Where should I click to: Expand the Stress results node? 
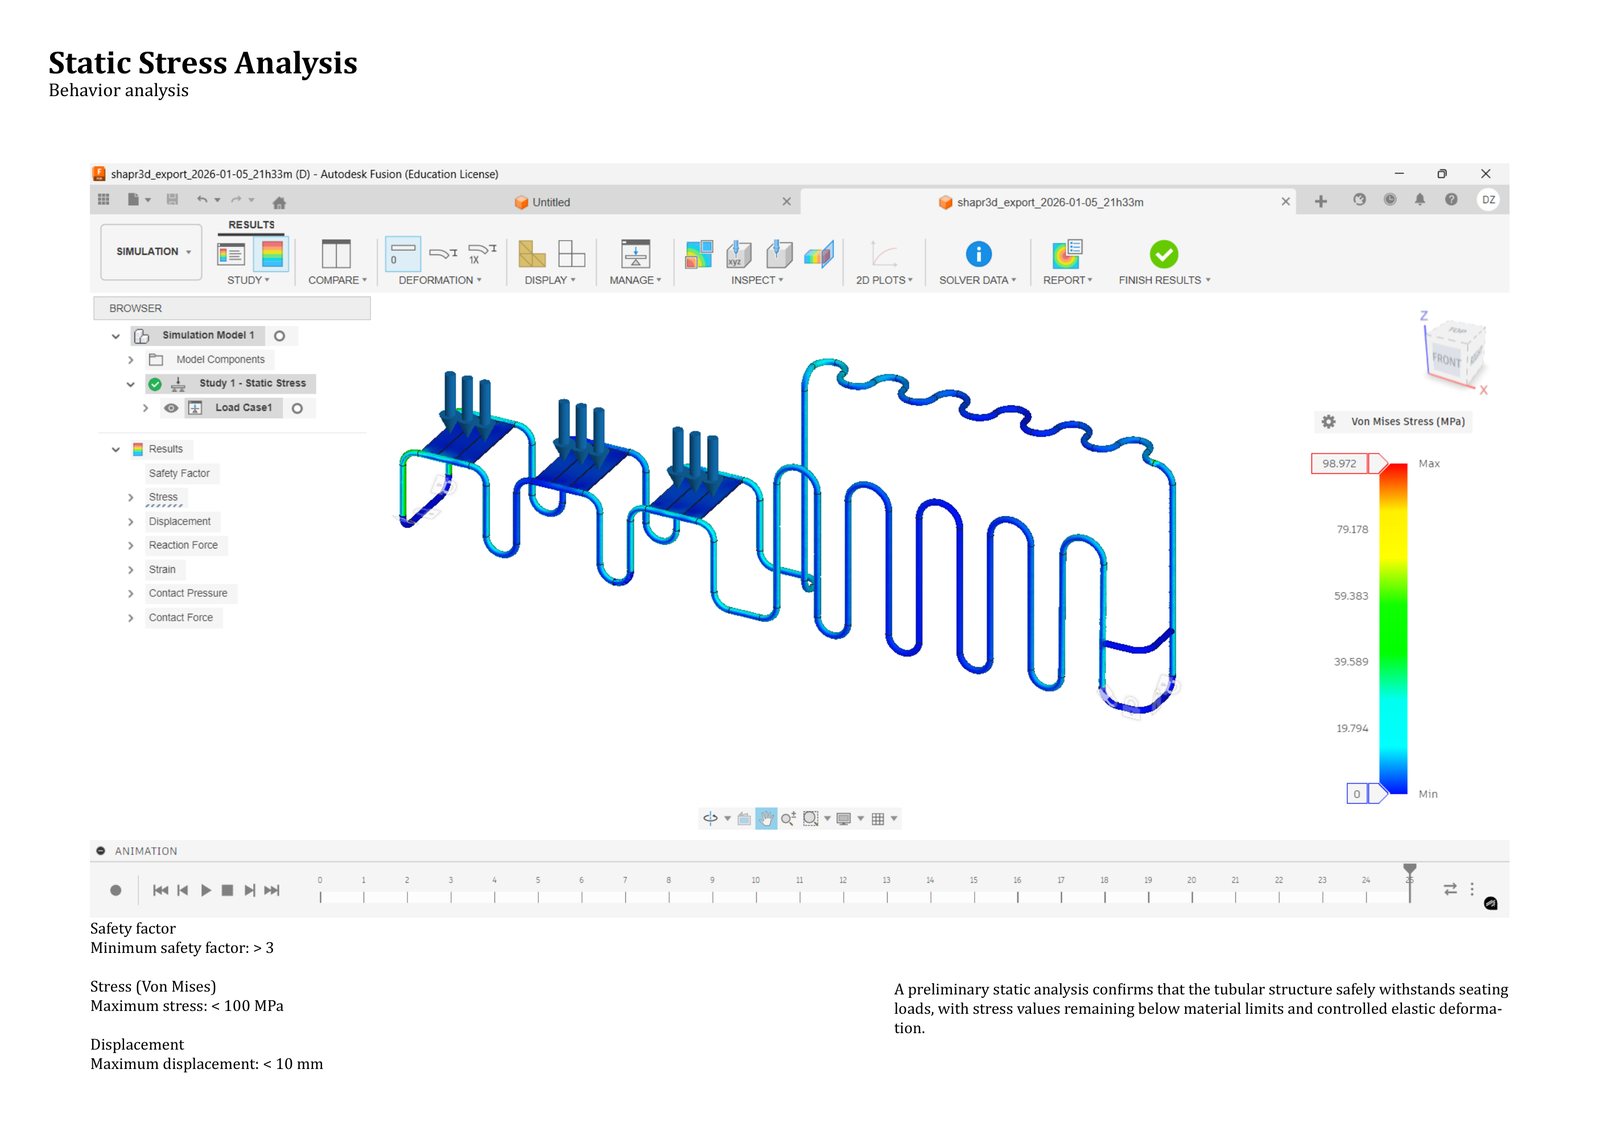point(130,497)
